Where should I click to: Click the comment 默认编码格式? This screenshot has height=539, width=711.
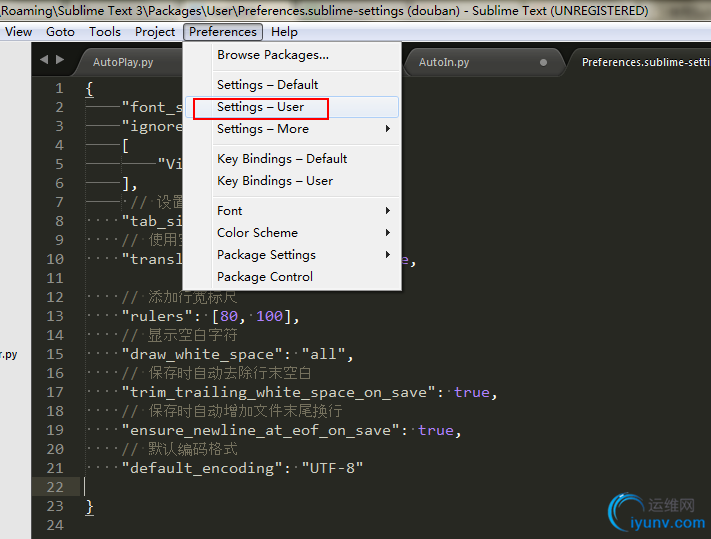click(192, 449)
